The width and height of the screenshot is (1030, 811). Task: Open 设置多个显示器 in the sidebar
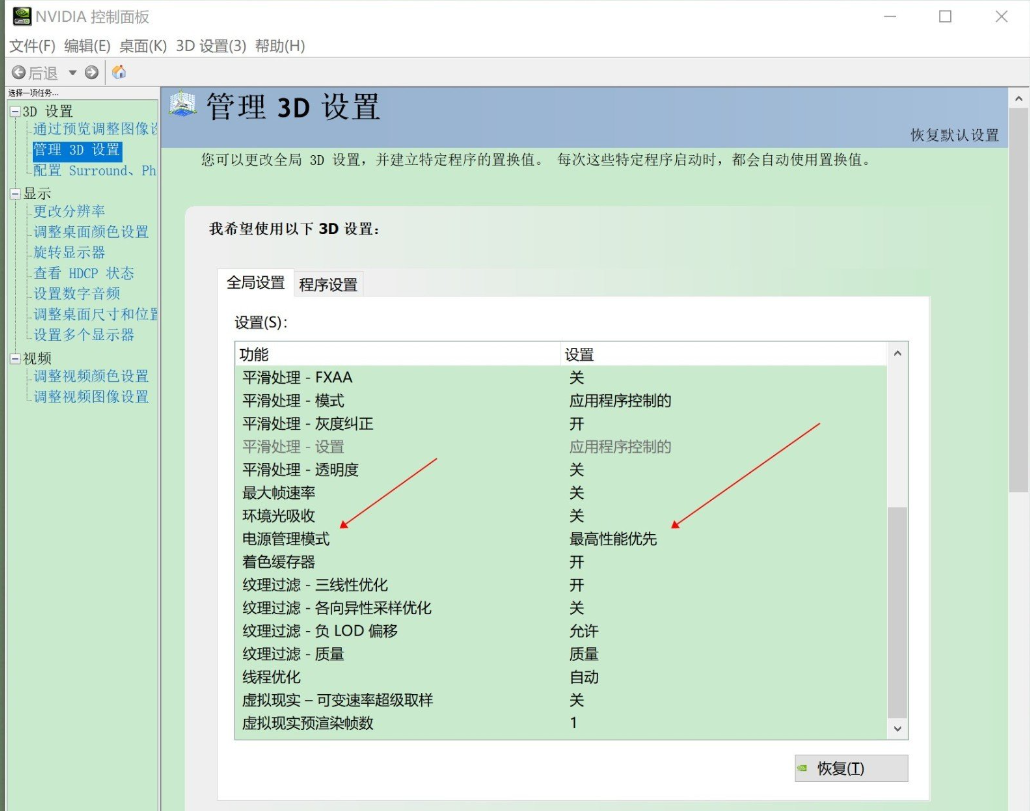[83, 335]
